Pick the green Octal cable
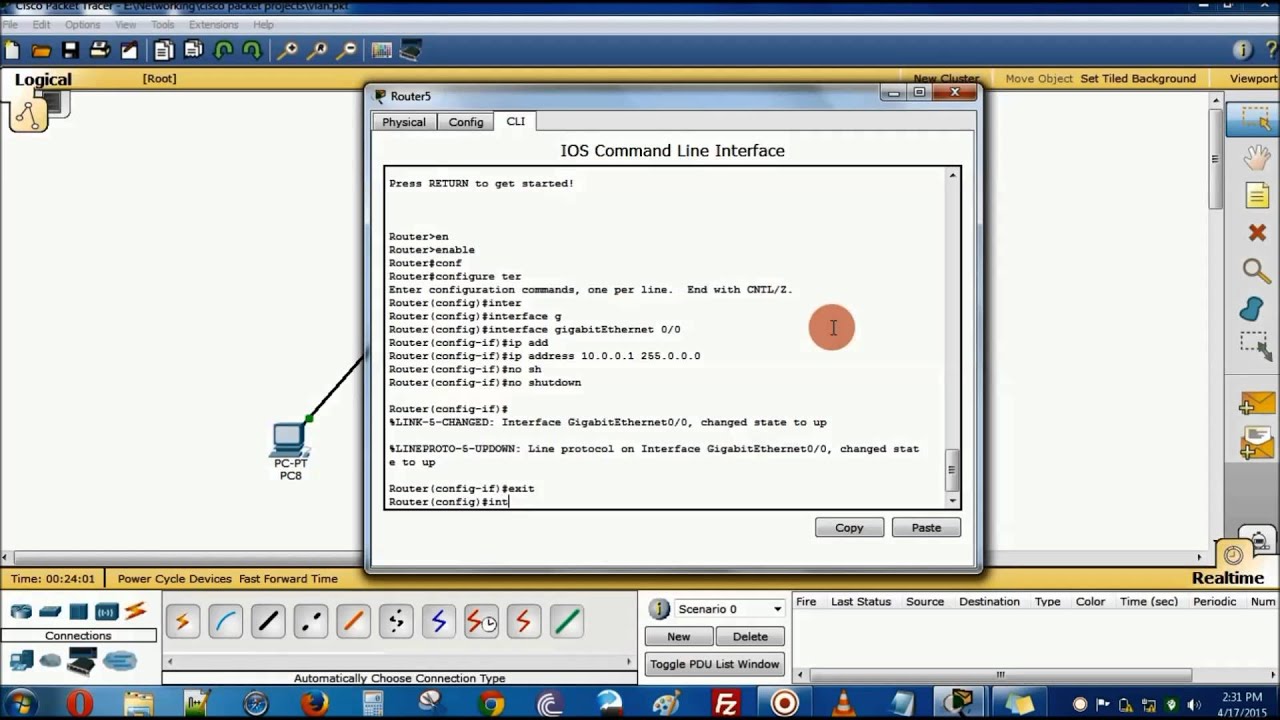 pos(567,622)
